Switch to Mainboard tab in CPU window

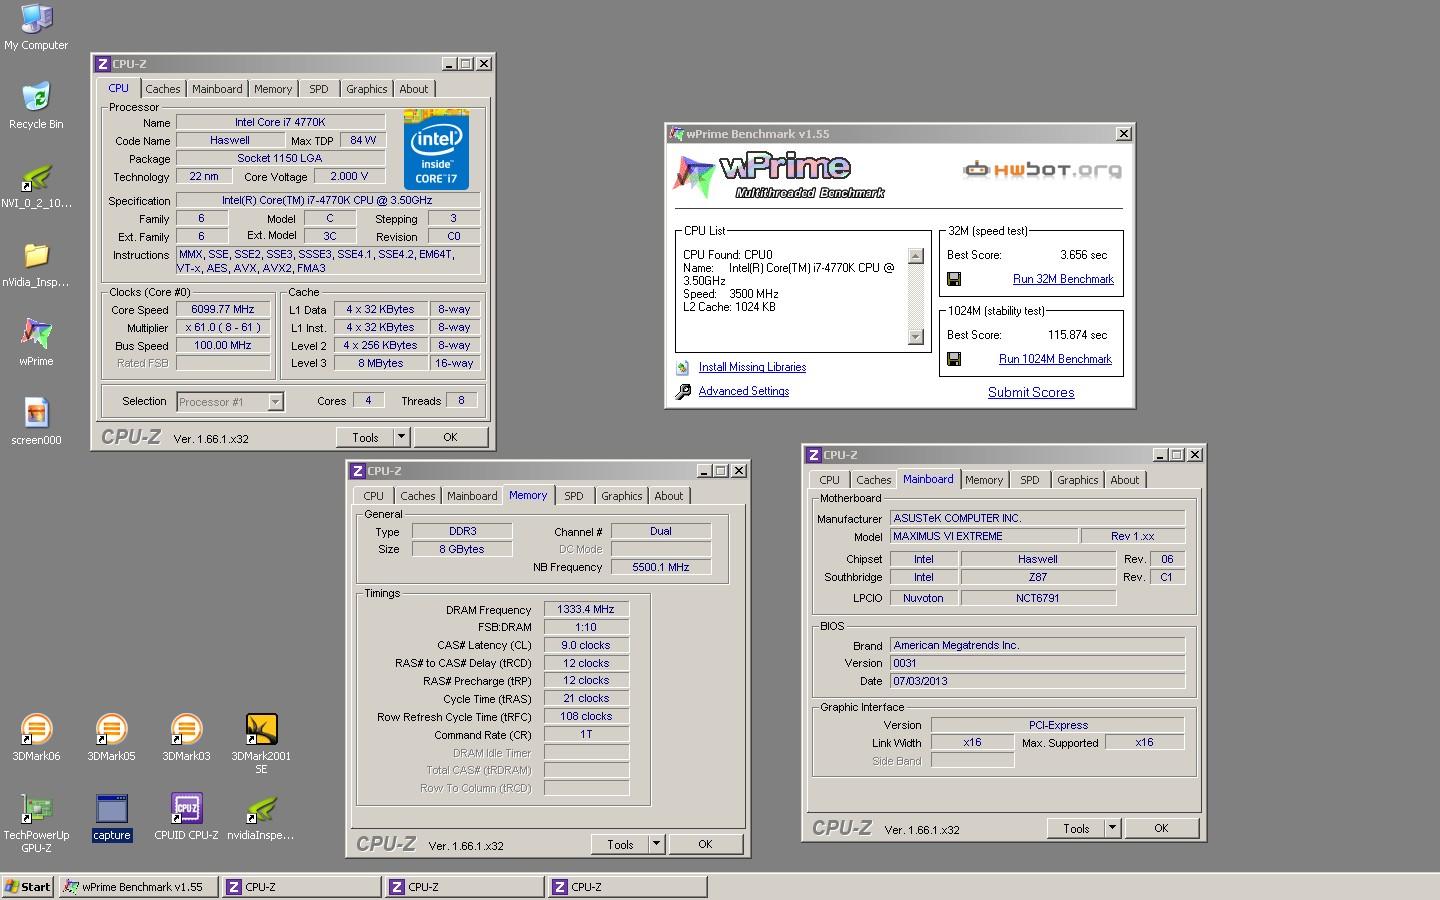pos(217,89)
